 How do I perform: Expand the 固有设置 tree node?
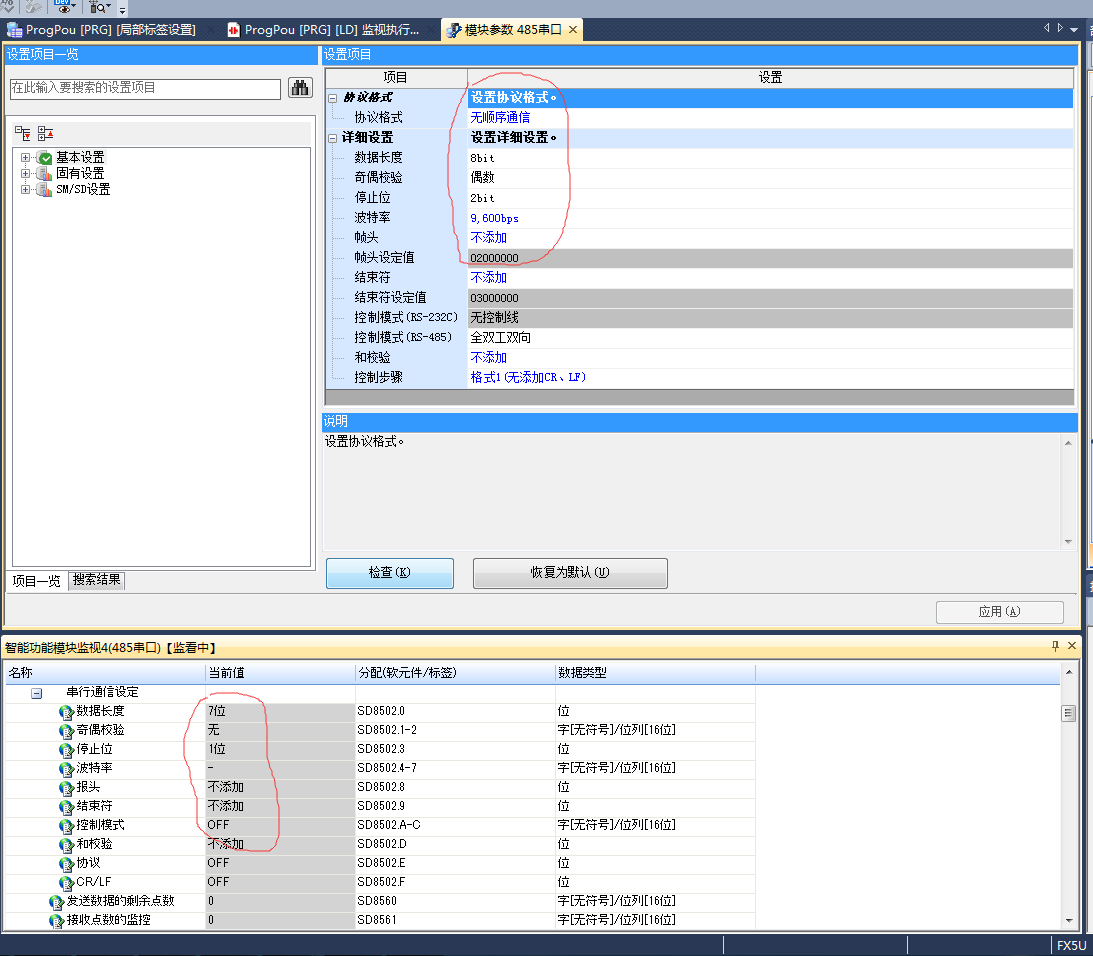(x=25, y=174)
